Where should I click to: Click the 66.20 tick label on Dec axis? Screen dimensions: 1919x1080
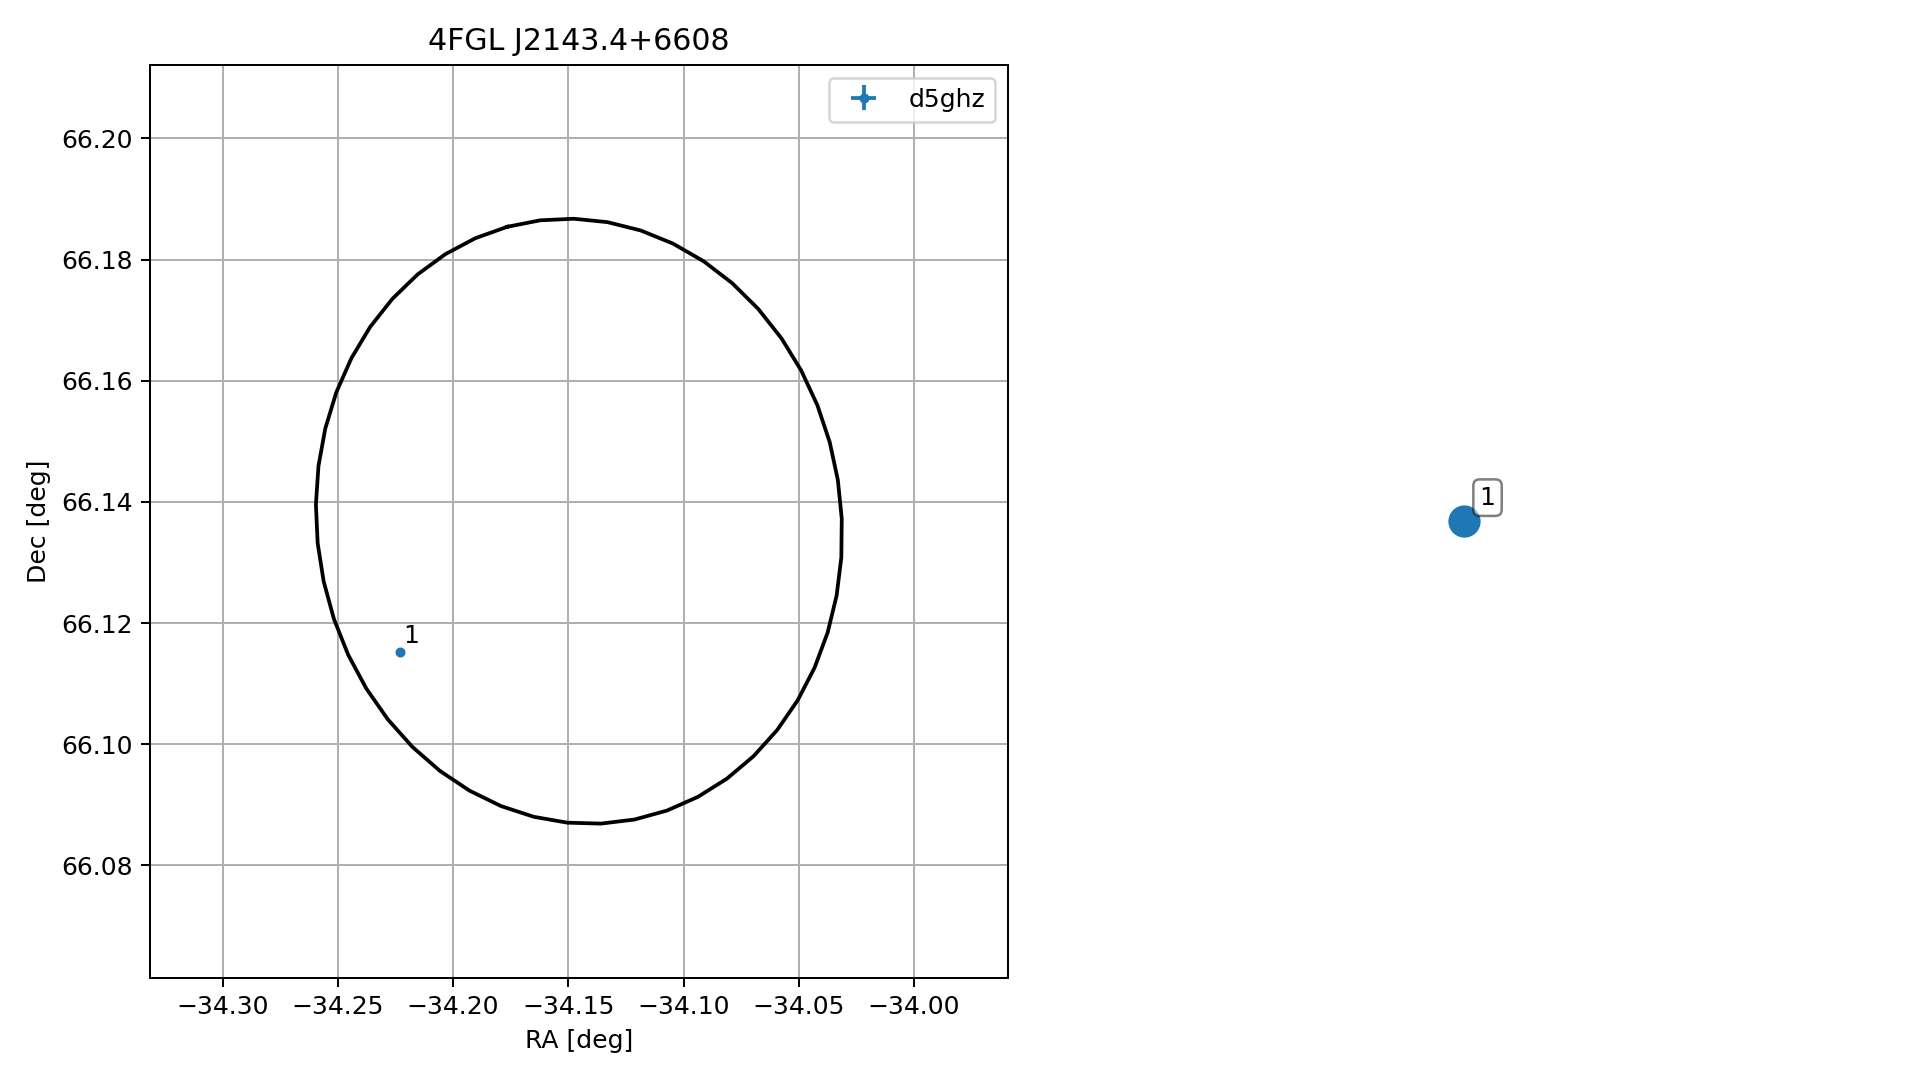coord(97,139)
